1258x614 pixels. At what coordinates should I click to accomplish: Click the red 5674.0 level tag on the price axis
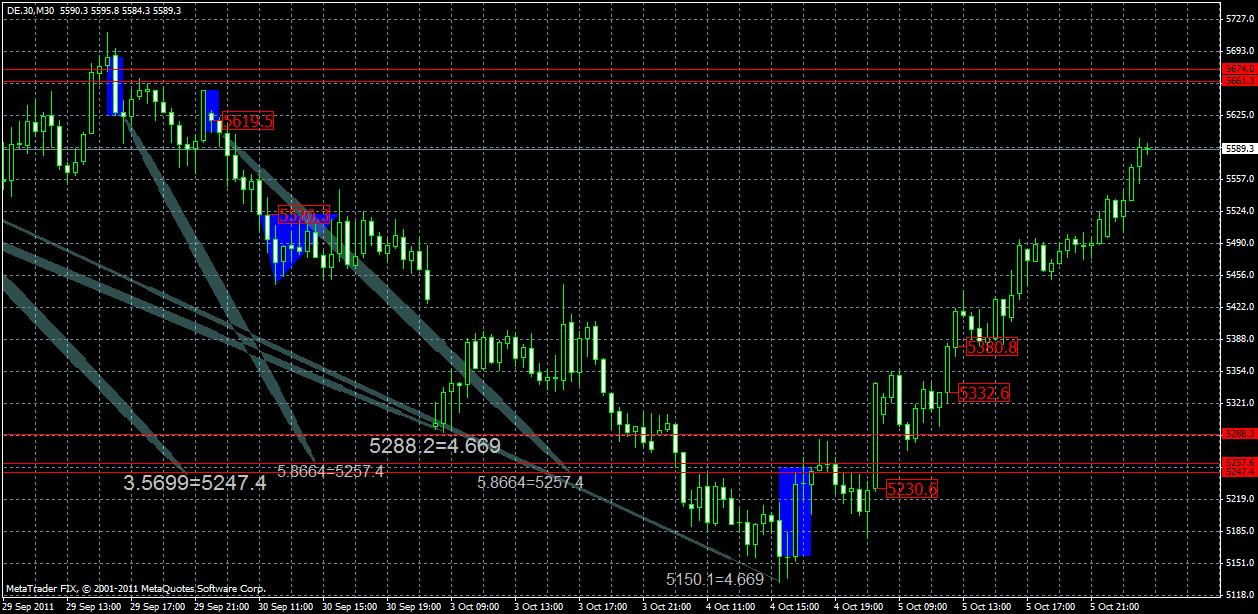(x=1240, y=68)
